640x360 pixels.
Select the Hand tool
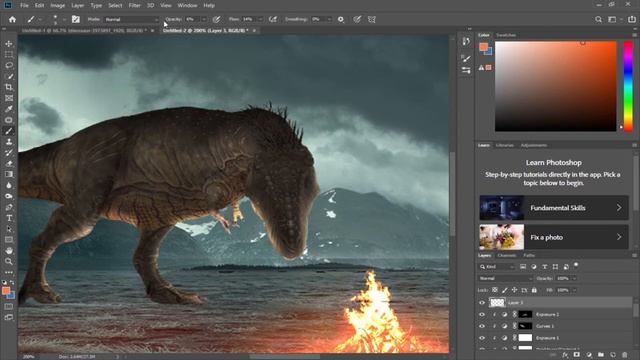[9, 251]
